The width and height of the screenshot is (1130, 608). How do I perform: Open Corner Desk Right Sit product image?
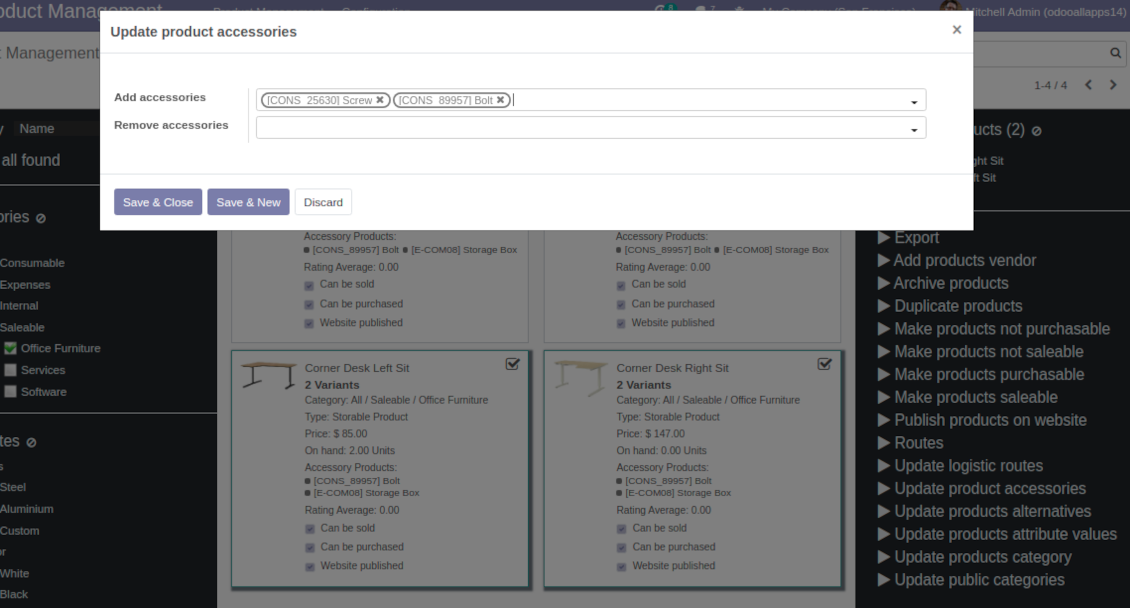coord(581,377)
